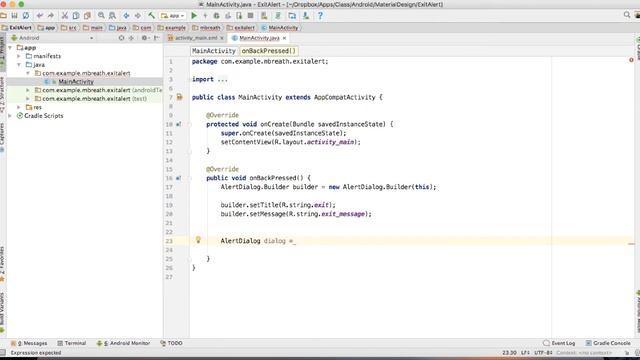Hide the project panel icon

click(x=157, y=38)
